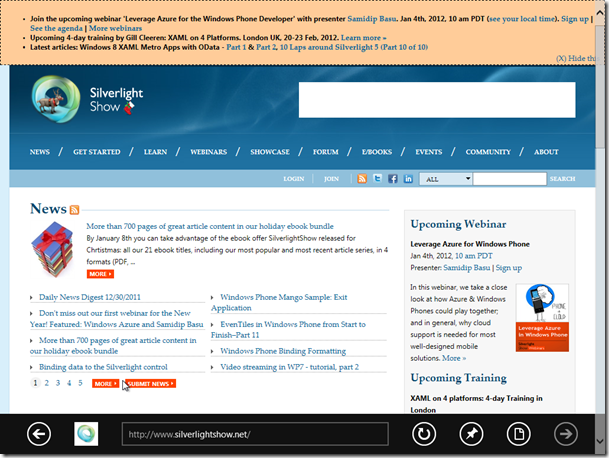Go forward with the forward arrow
This screenshot has width=609, height=458.
(566, 434)
